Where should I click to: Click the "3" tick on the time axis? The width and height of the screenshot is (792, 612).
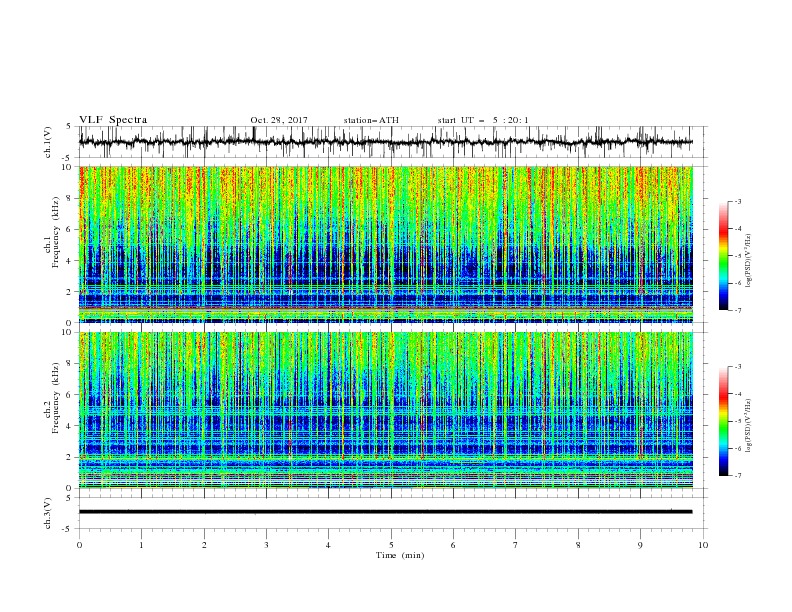click(266, 545)
